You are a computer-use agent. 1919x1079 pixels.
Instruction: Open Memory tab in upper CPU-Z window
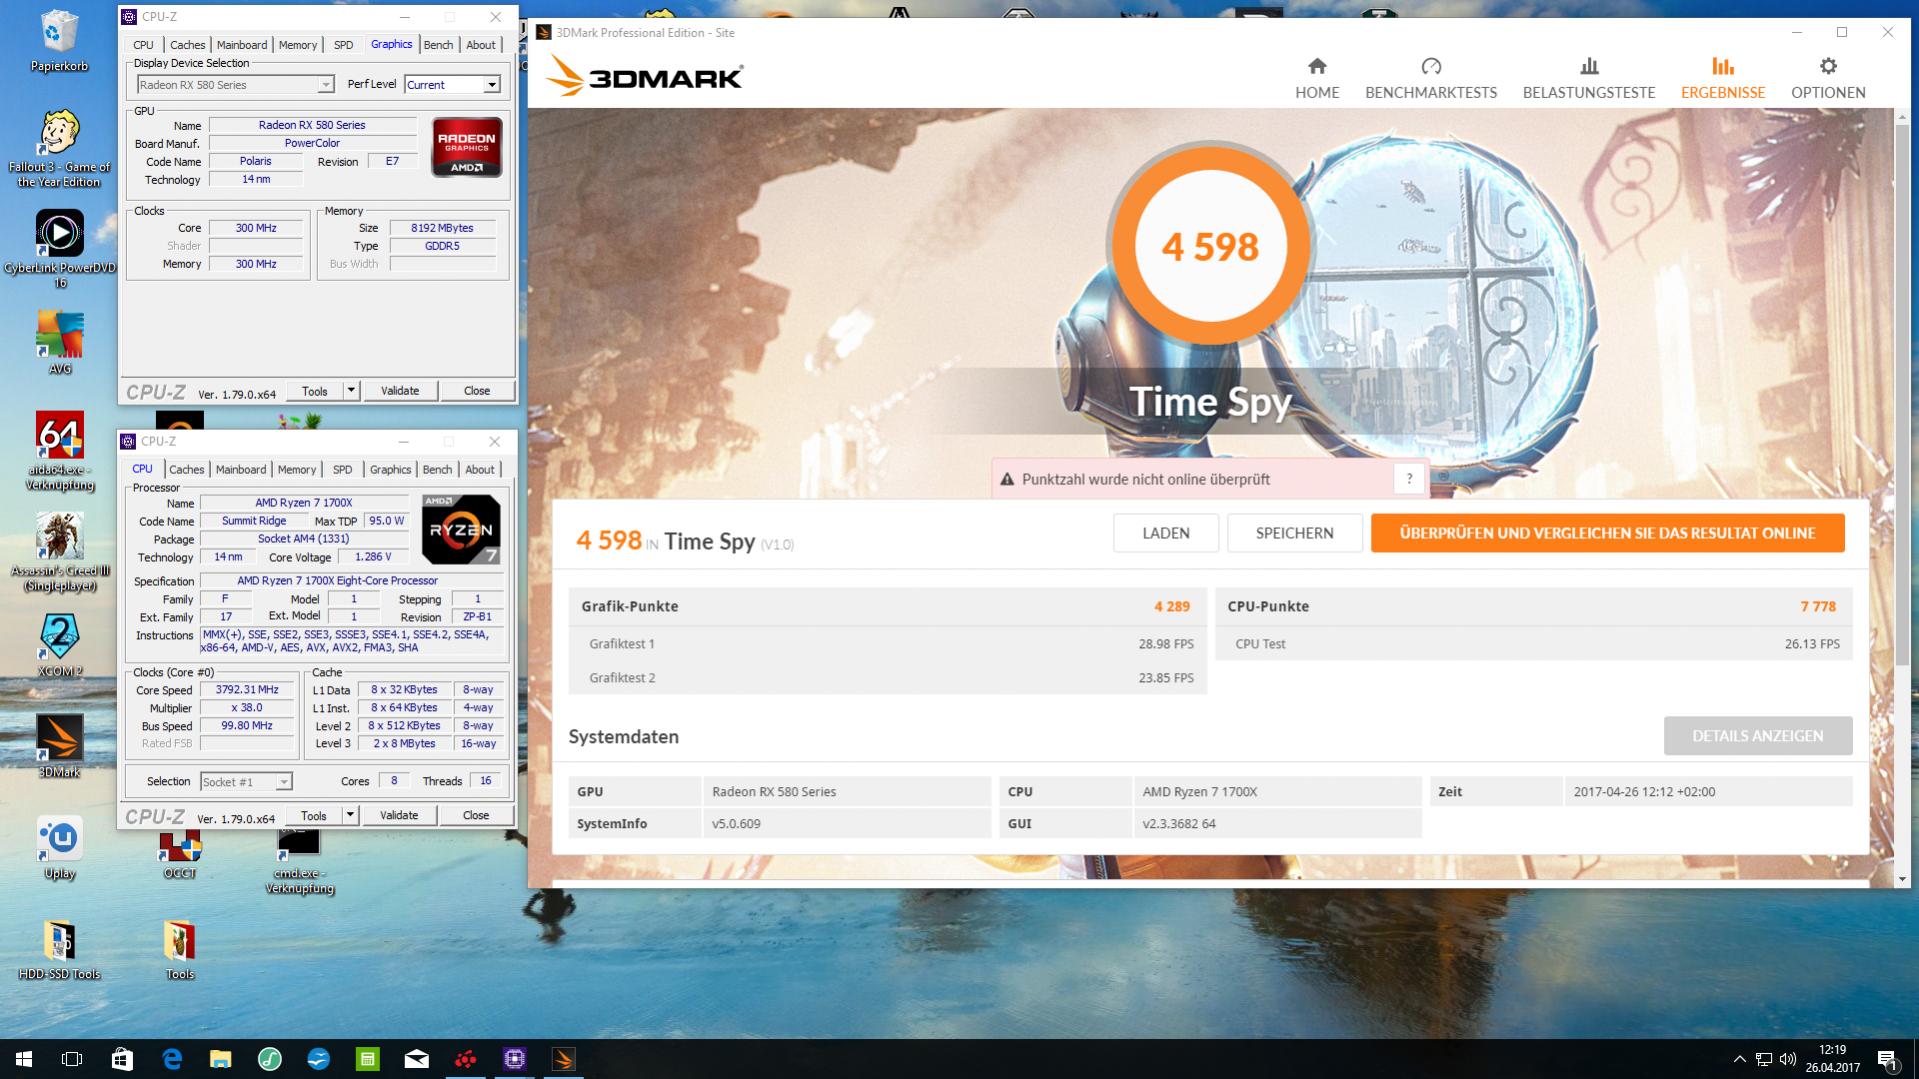click(x=298, y=45)
